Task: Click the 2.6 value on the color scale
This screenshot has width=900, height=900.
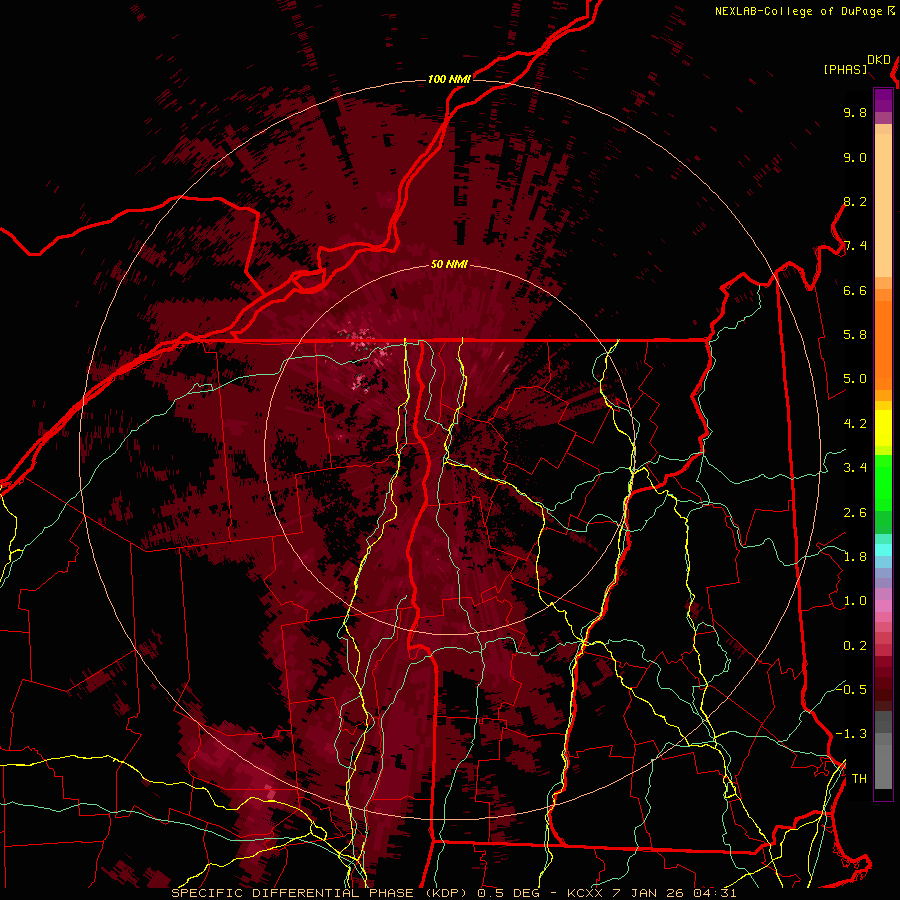Action: [855, 513]
